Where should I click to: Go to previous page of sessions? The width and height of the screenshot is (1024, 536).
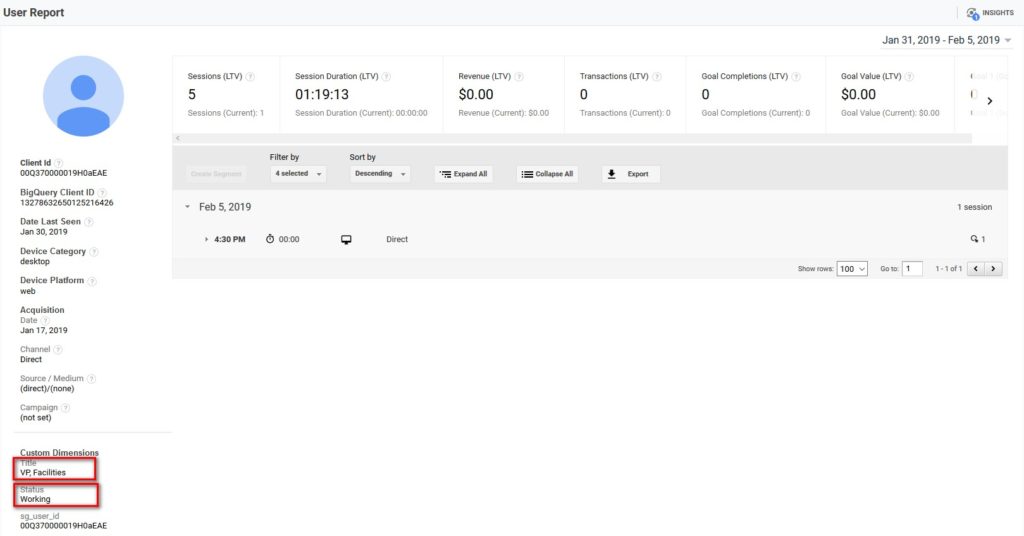coord(976,268)
